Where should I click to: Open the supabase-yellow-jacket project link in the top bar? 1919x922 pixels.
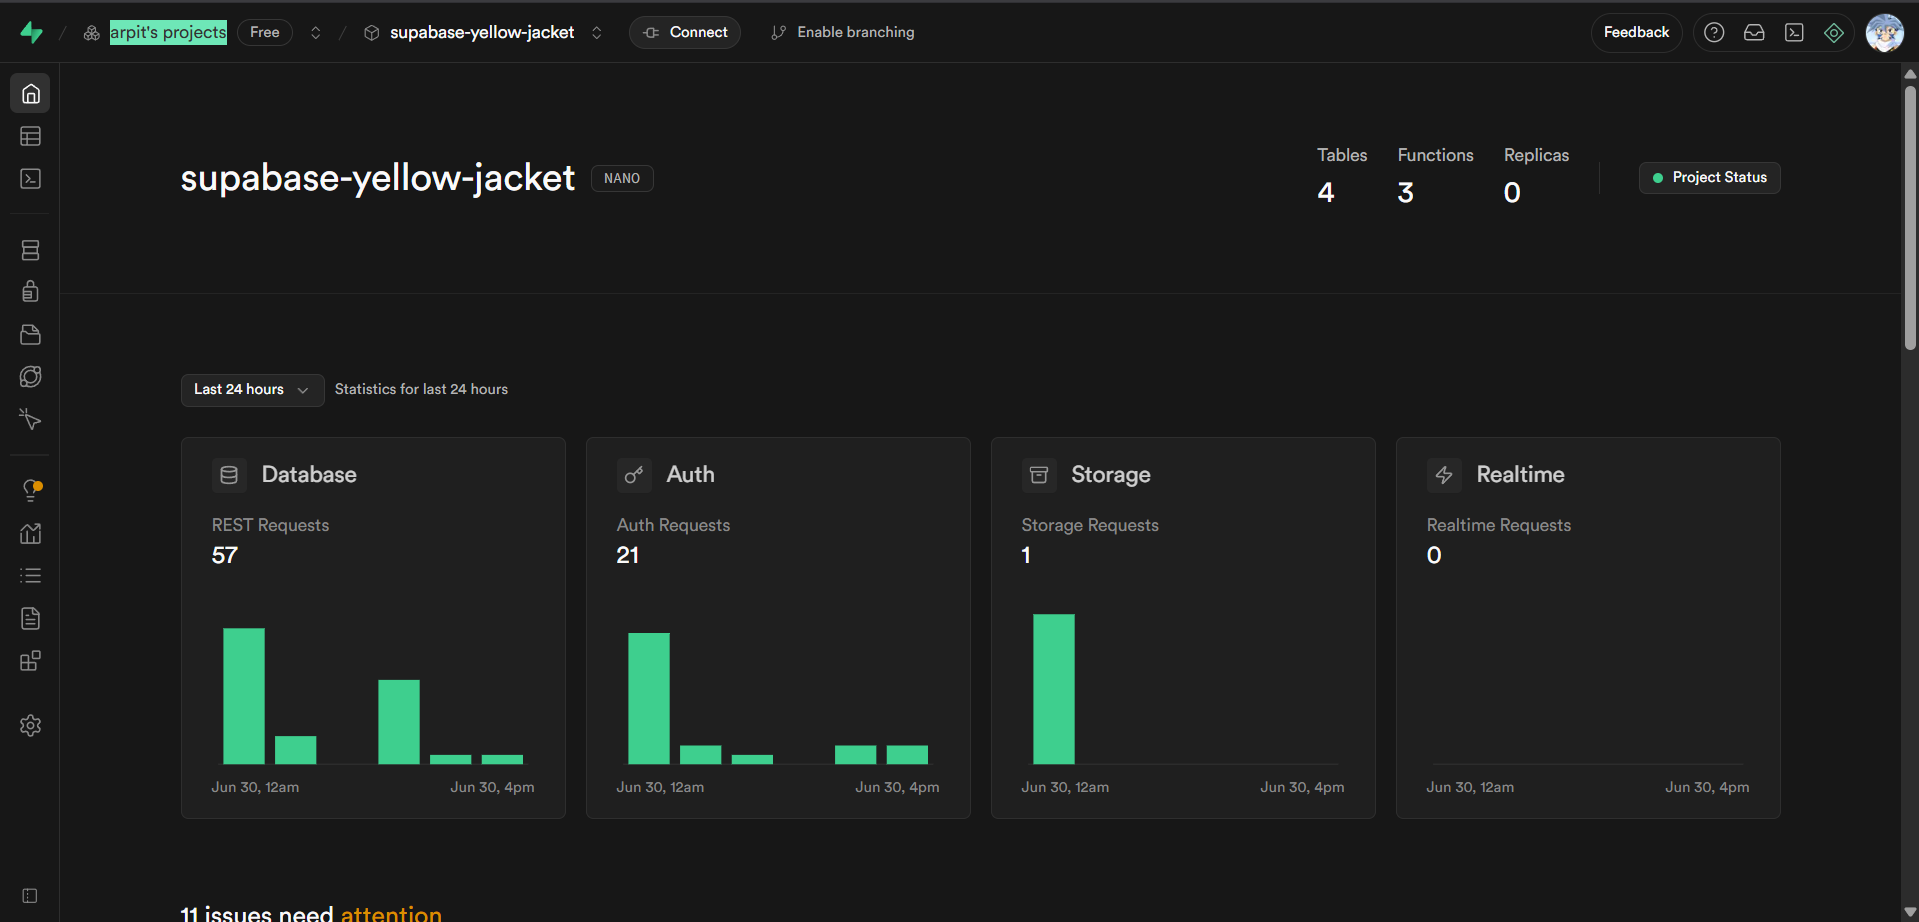[x=482, y=33]
